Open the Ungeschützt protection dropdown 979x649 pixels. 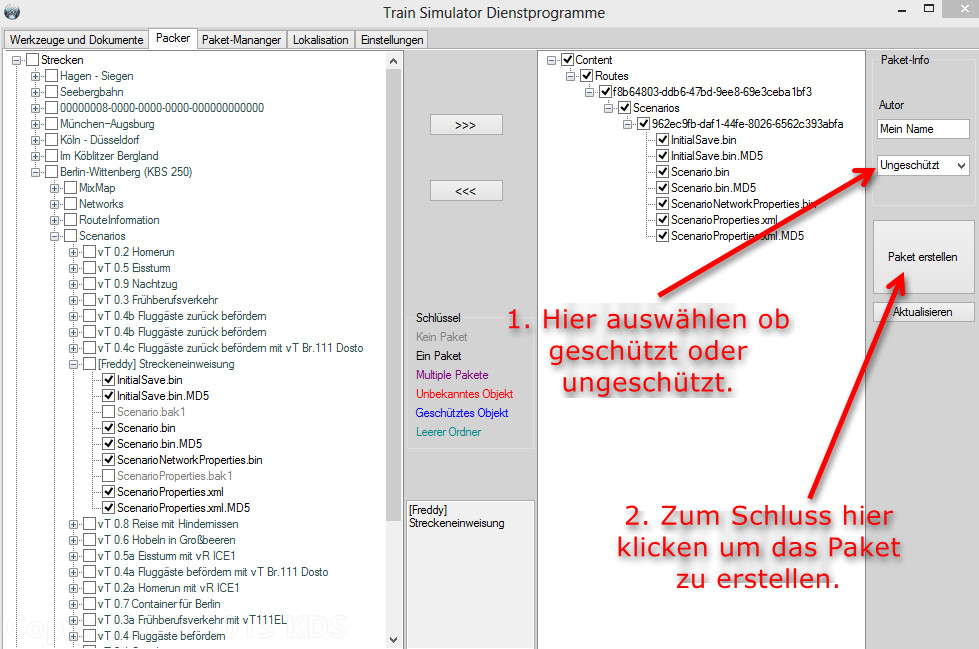point(922,165)
